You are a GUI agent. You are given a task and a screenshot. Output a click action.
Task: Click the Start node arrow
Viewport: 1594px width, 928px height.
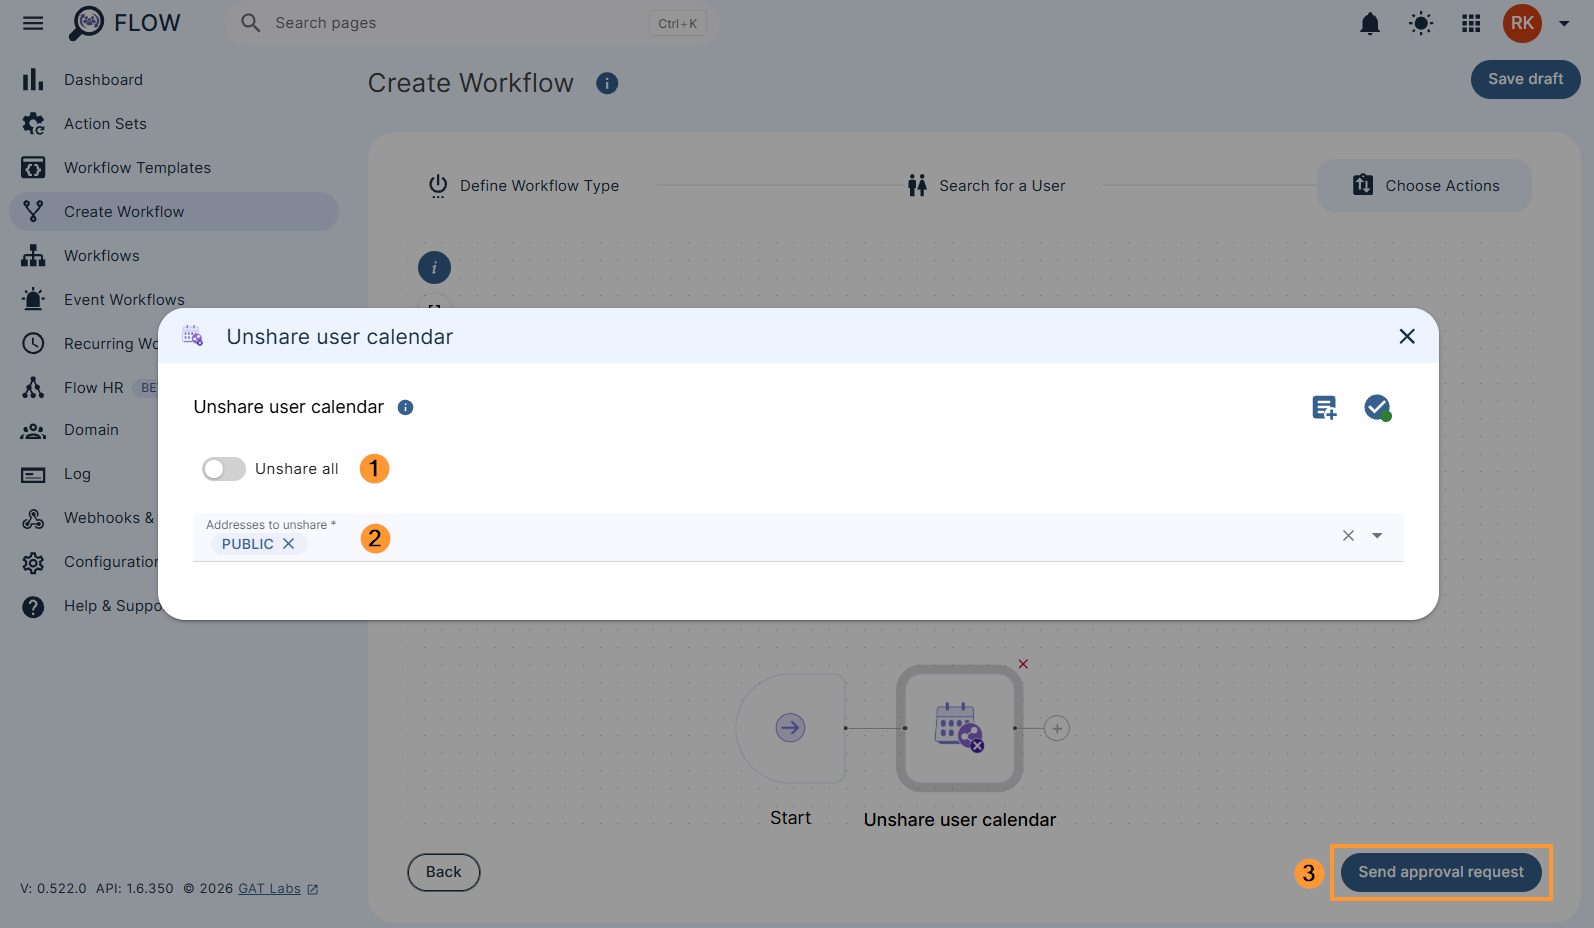coord(790,727)
